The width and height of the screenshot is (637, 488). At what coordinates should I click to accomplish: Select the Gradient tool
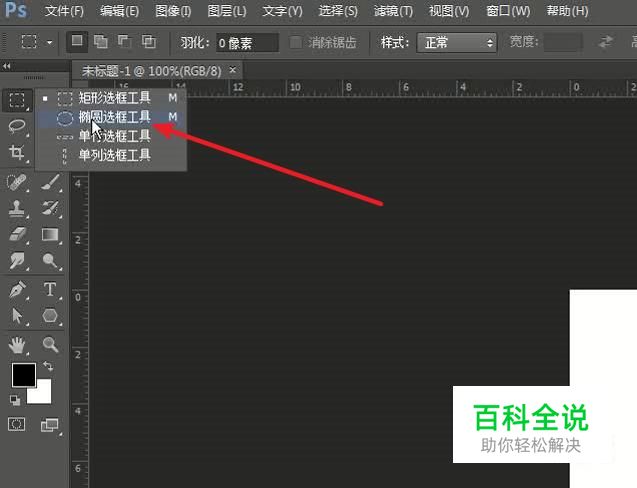[x=50, y=234]
